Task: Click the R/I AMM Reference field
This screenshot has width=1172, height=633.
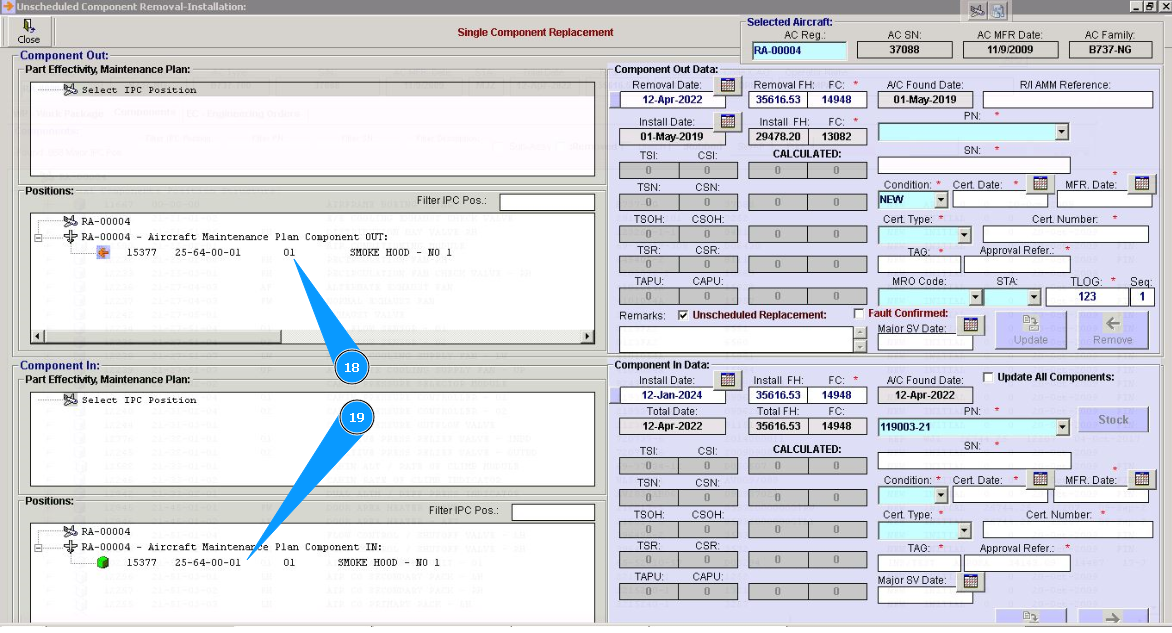Action: click(x=1067, y=99)
